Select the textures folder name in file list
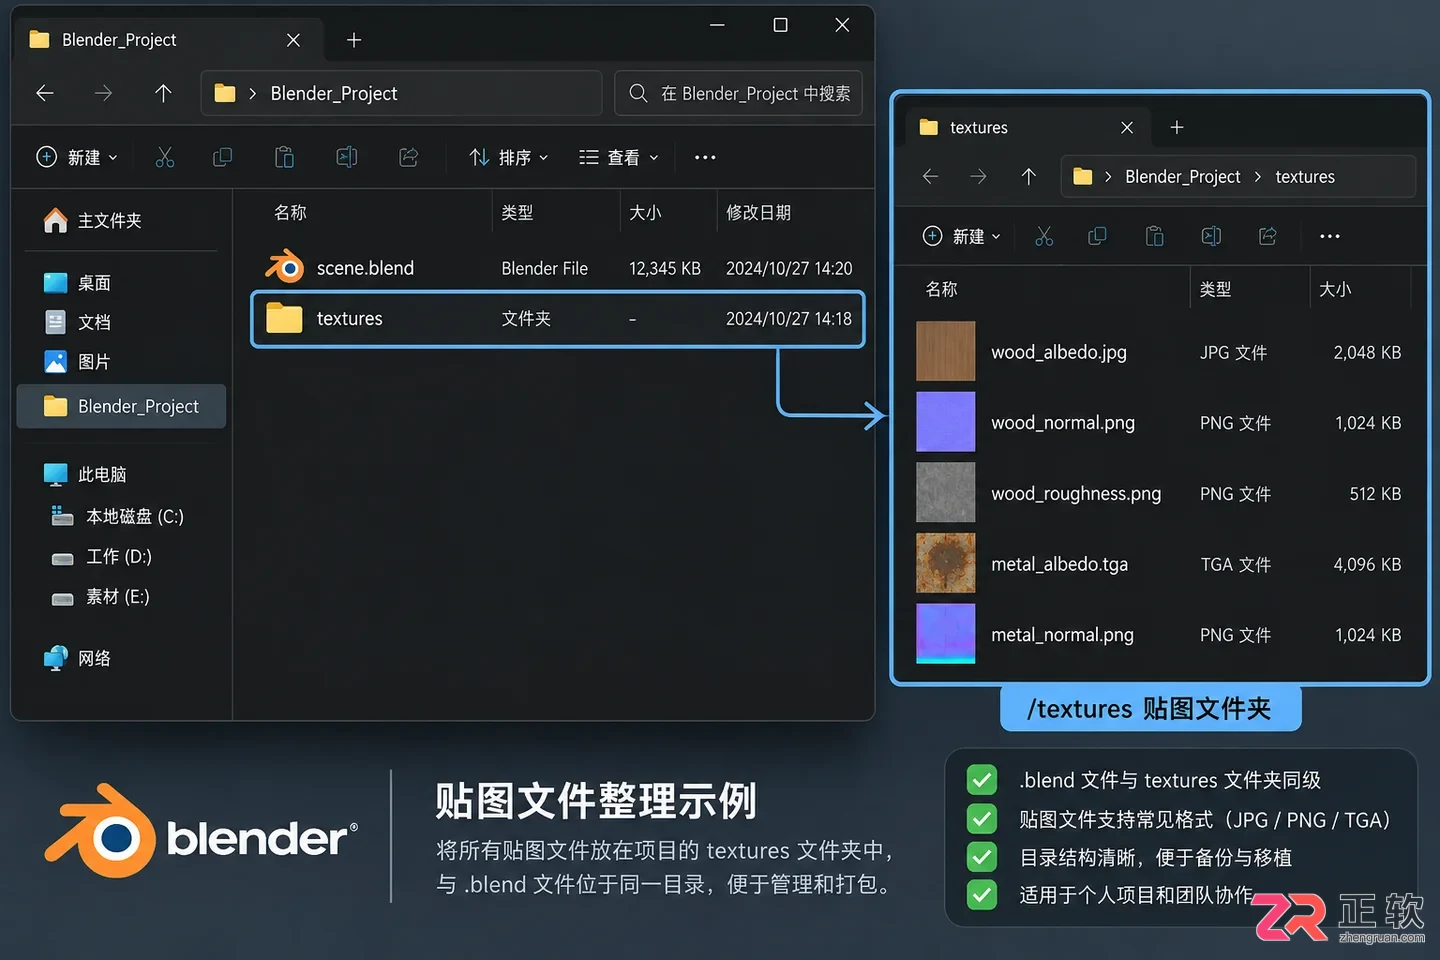1440x960 pixels. (349, 318)
